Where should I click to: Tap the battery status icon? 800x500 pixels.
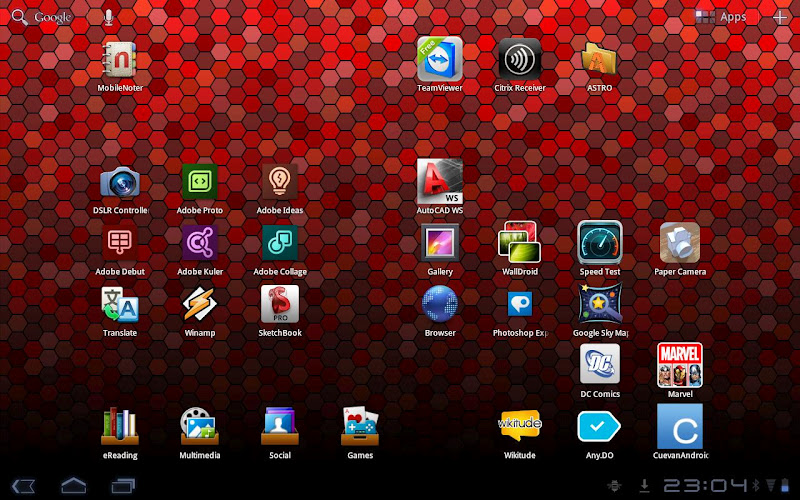(x=785, y=485)
